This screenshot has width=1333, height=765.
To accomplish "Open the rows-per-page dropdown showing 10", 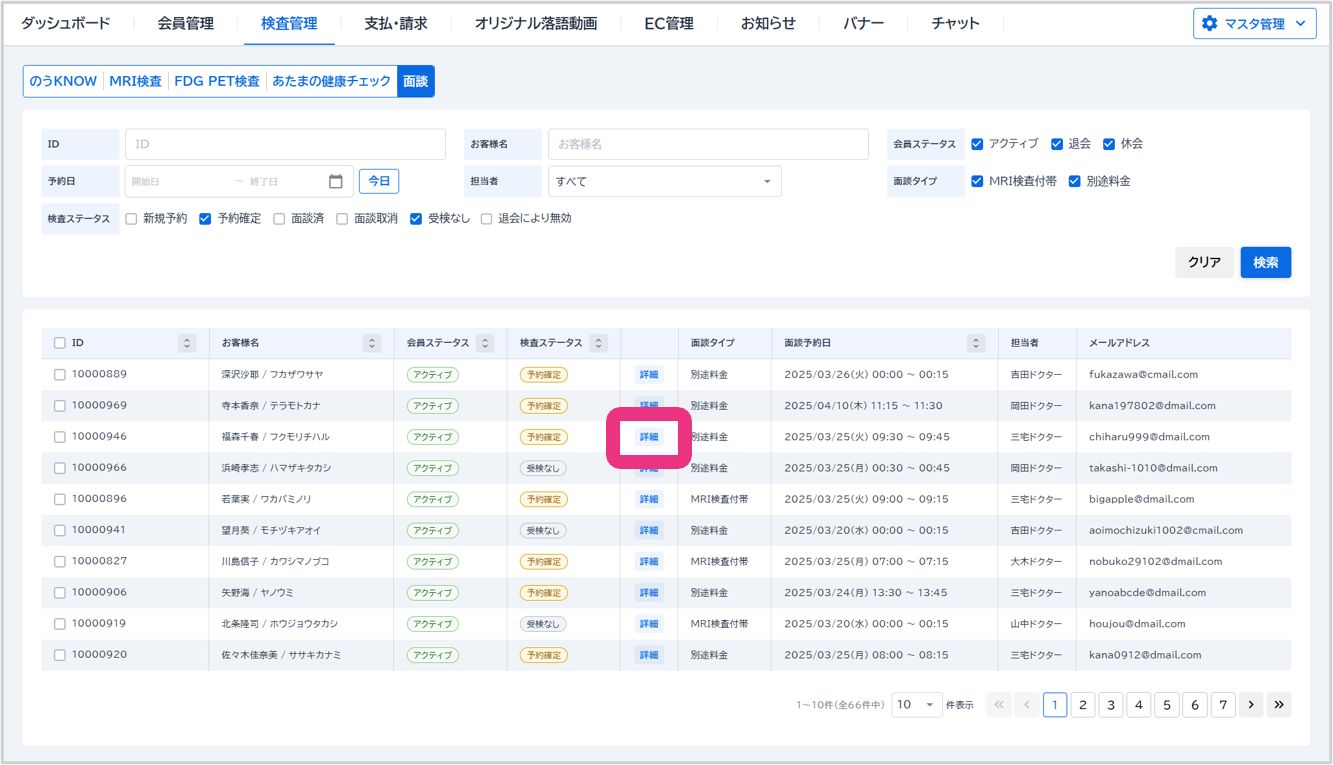I will tap(917, 705).
